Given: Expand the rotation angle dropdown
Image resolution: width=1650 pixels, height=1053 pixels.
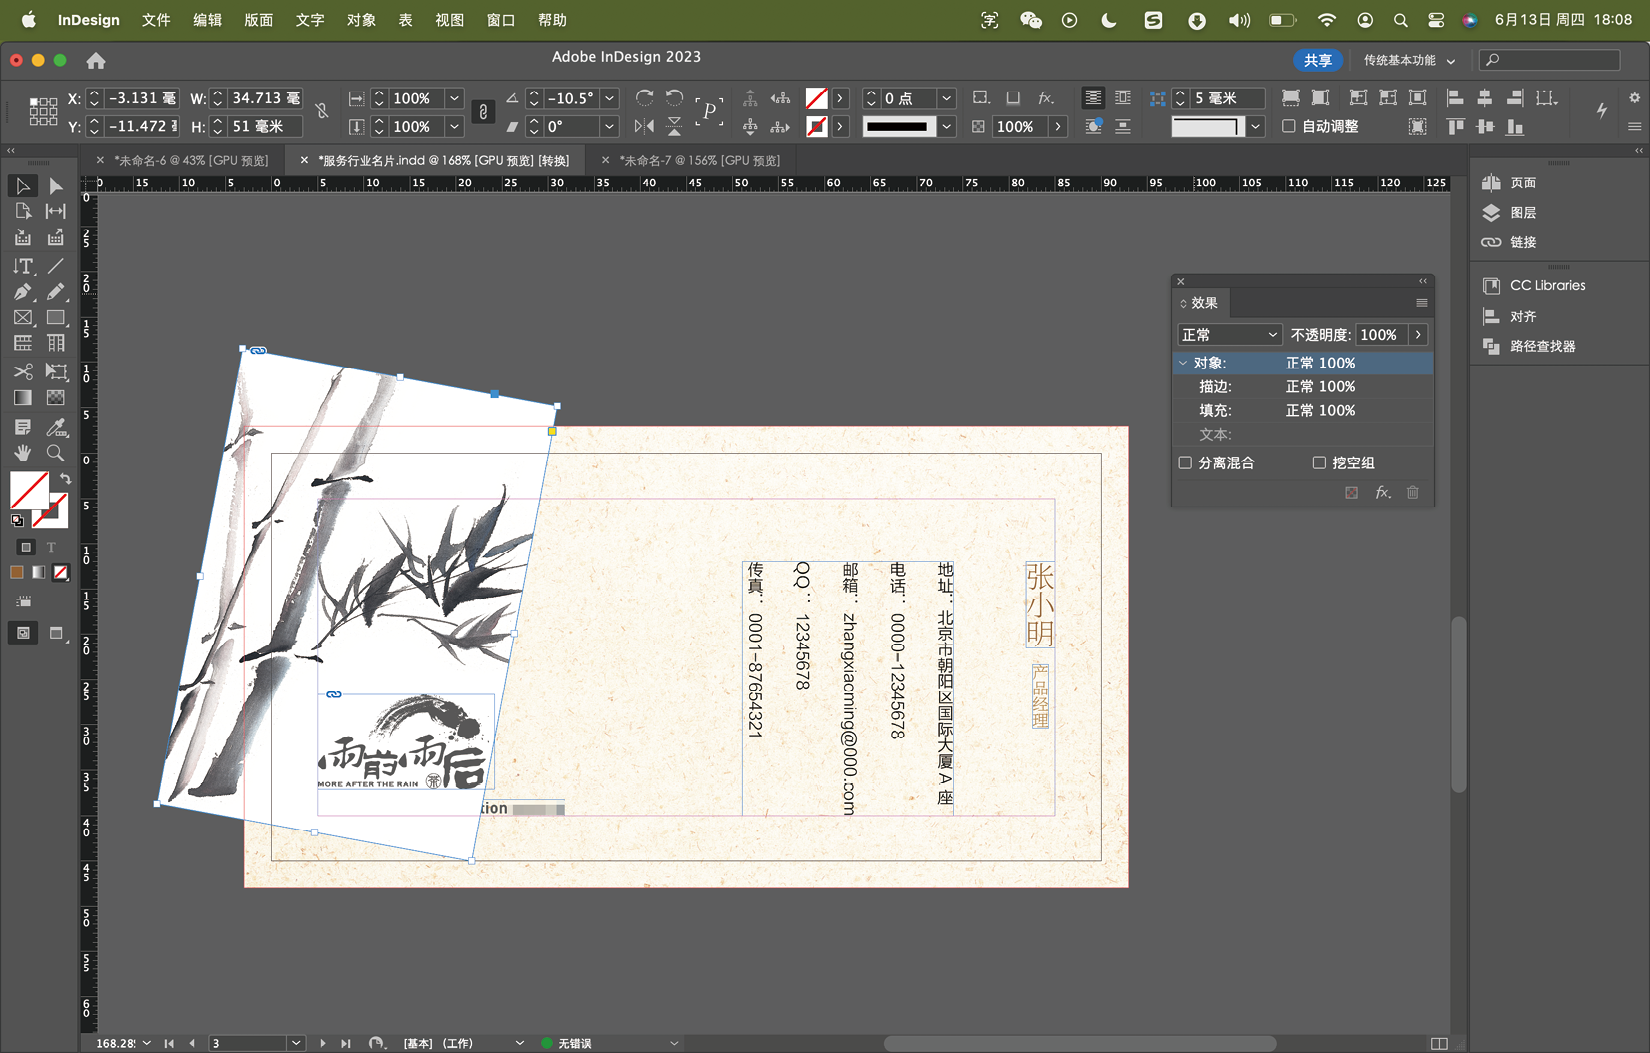Looking at the screenshot, I should (x=609, y=98).
